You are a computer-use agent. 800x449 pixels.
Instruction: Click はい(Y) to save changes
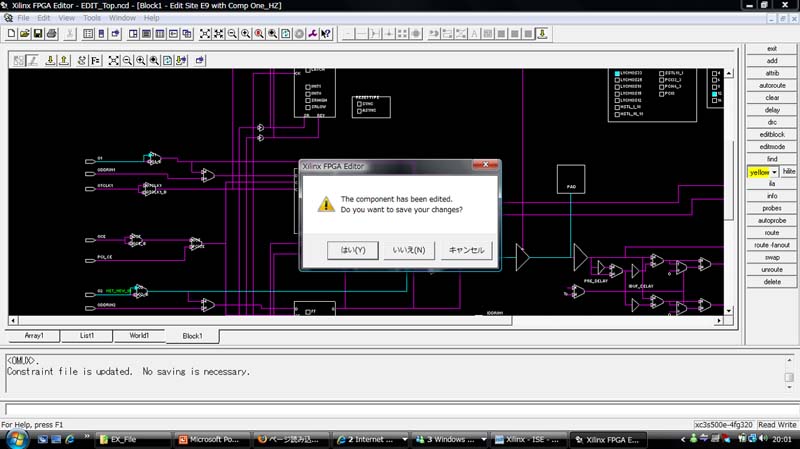(x=353, y=250)
